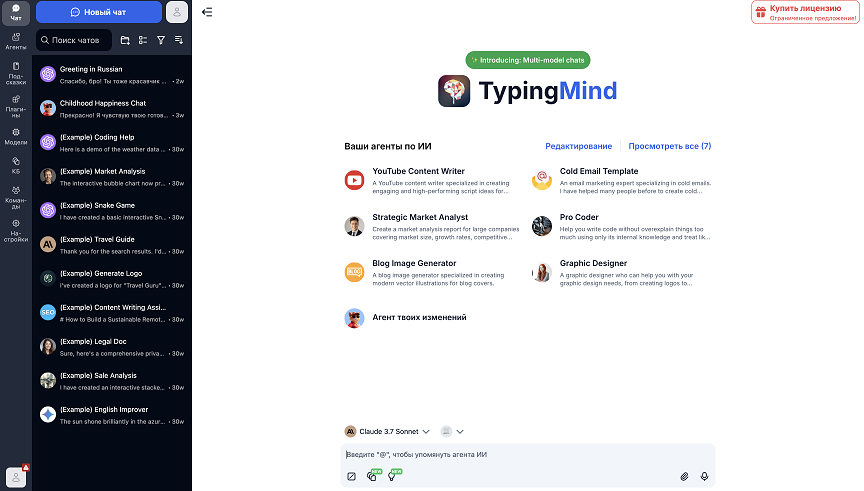864x491 pixels.
Task: Click the TypingMind logo icon
Action: tap(454, 91)
